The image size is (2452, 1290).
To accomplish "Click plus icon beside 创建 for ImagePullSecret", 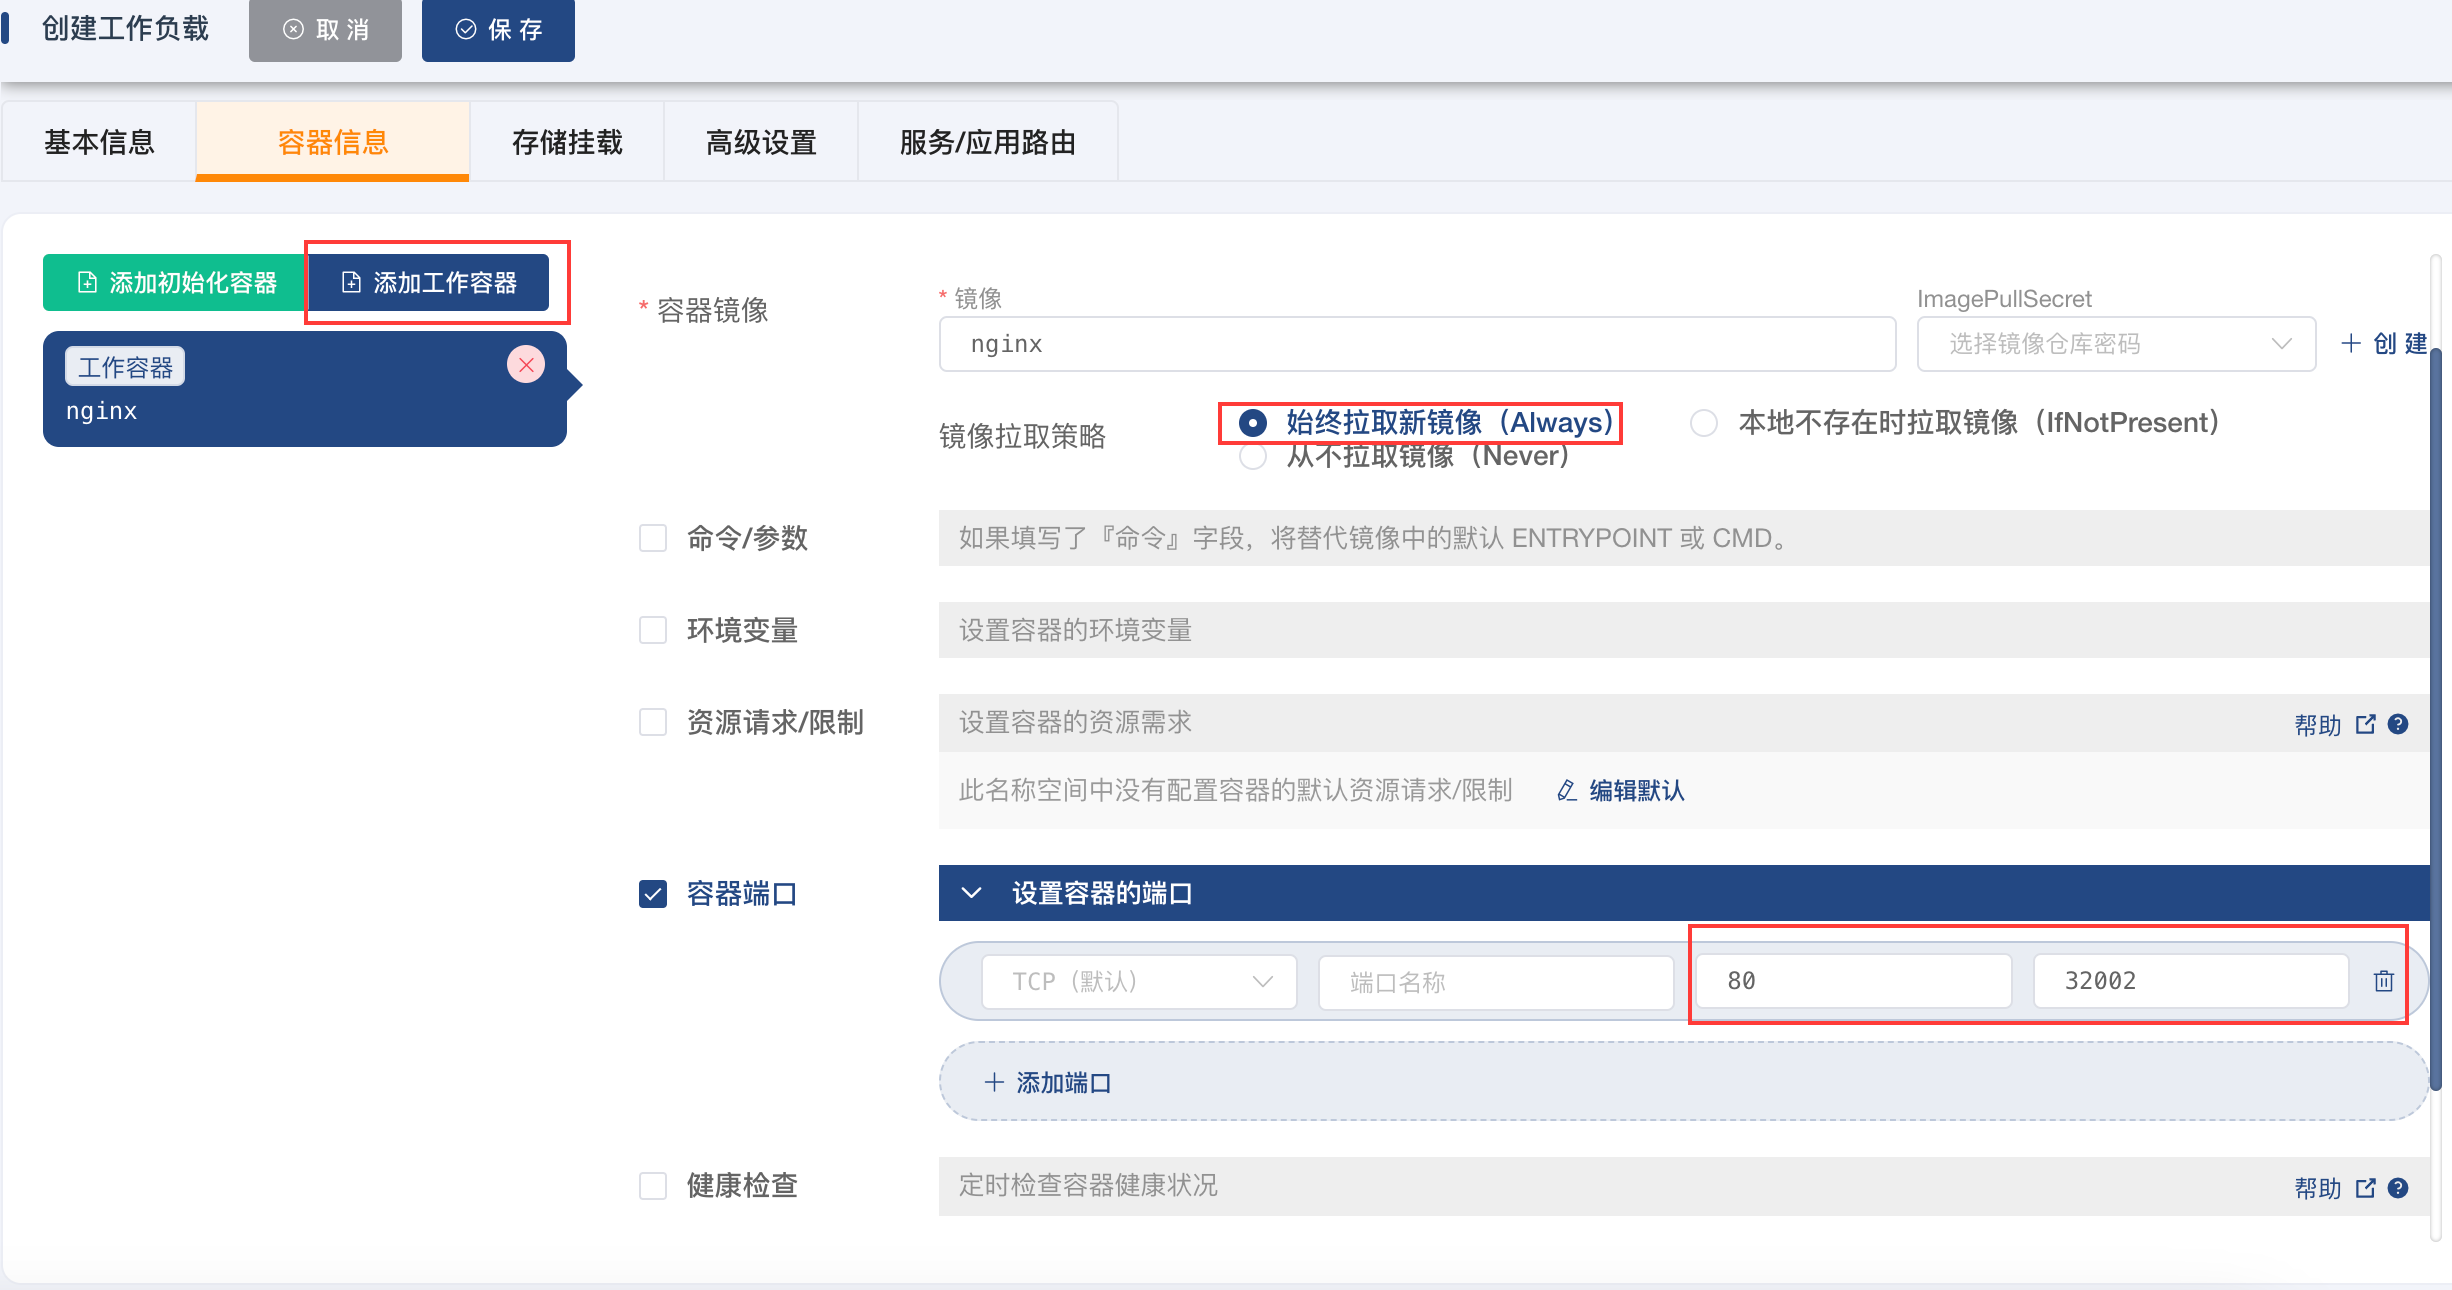I will [x=2350, y=344].
